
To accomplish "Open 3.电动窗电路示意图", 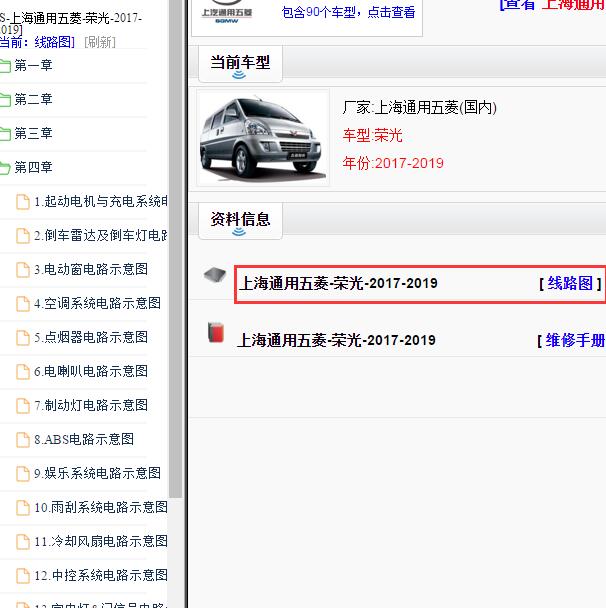I will click(91, 269).
